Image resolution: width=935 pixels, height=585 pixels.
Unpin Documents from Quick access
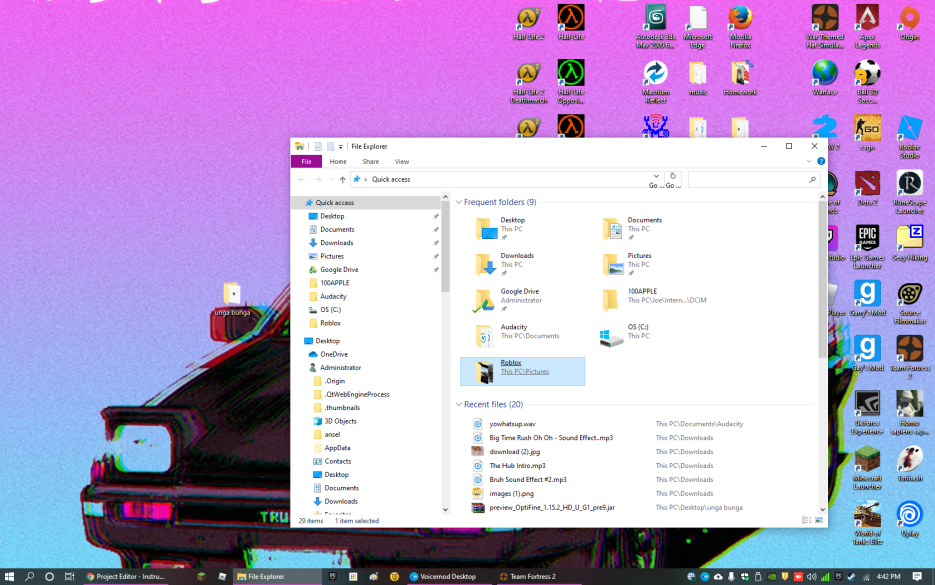coord(437,229)
